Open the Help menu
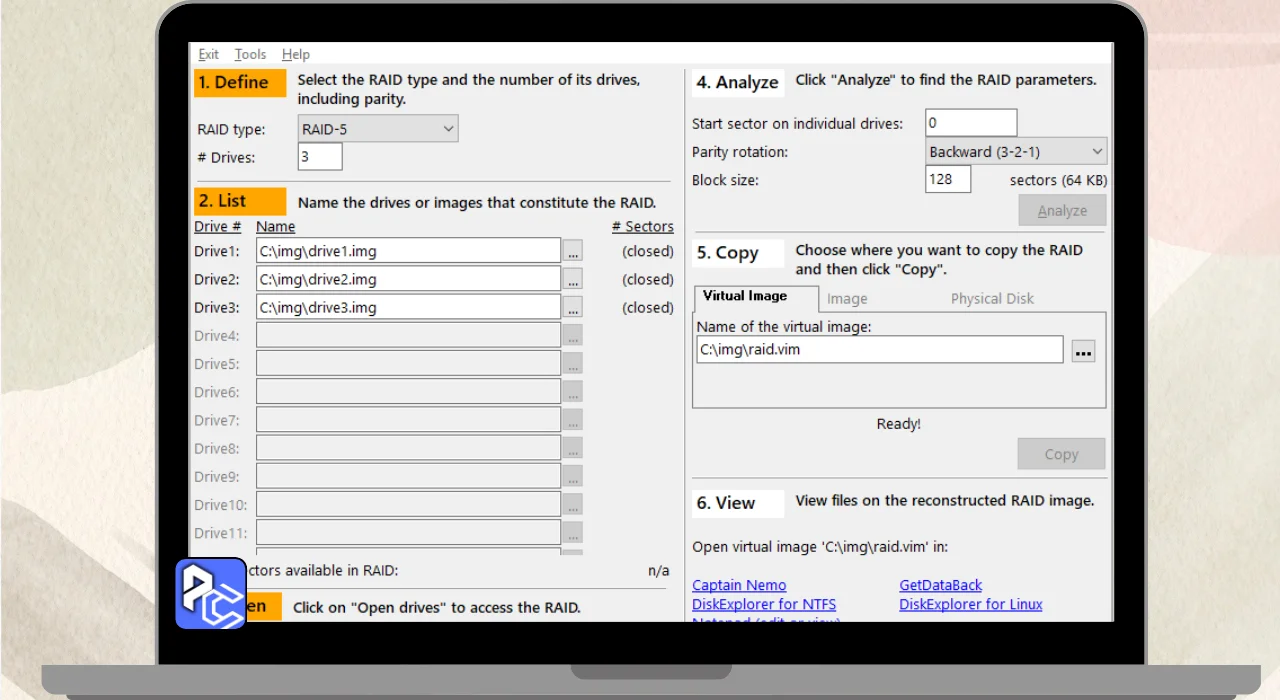Viewport: 1280px width, 700px height. coord(295,54)
